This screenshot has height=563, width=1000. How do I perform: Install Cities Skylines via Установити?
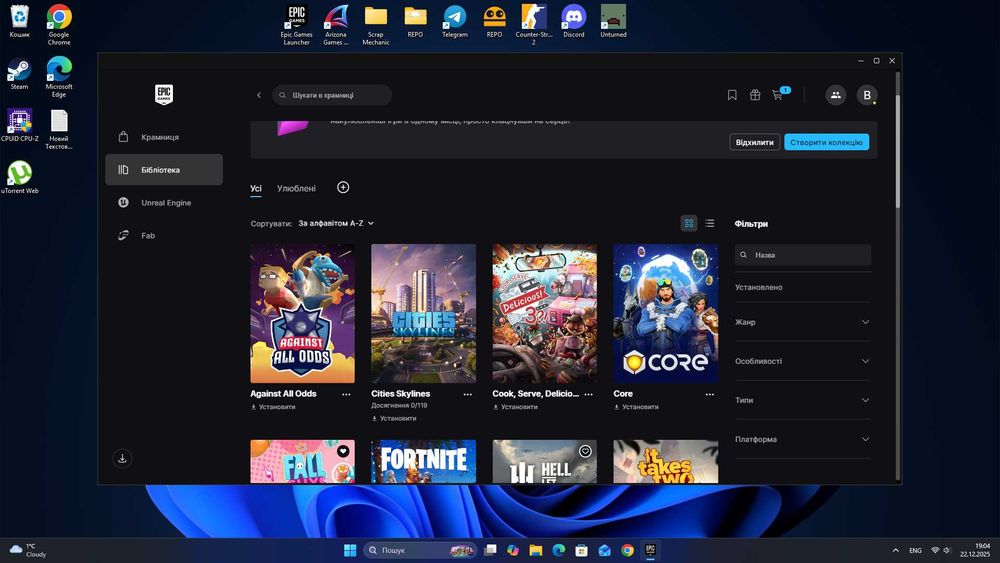click(x=394, y=418)
